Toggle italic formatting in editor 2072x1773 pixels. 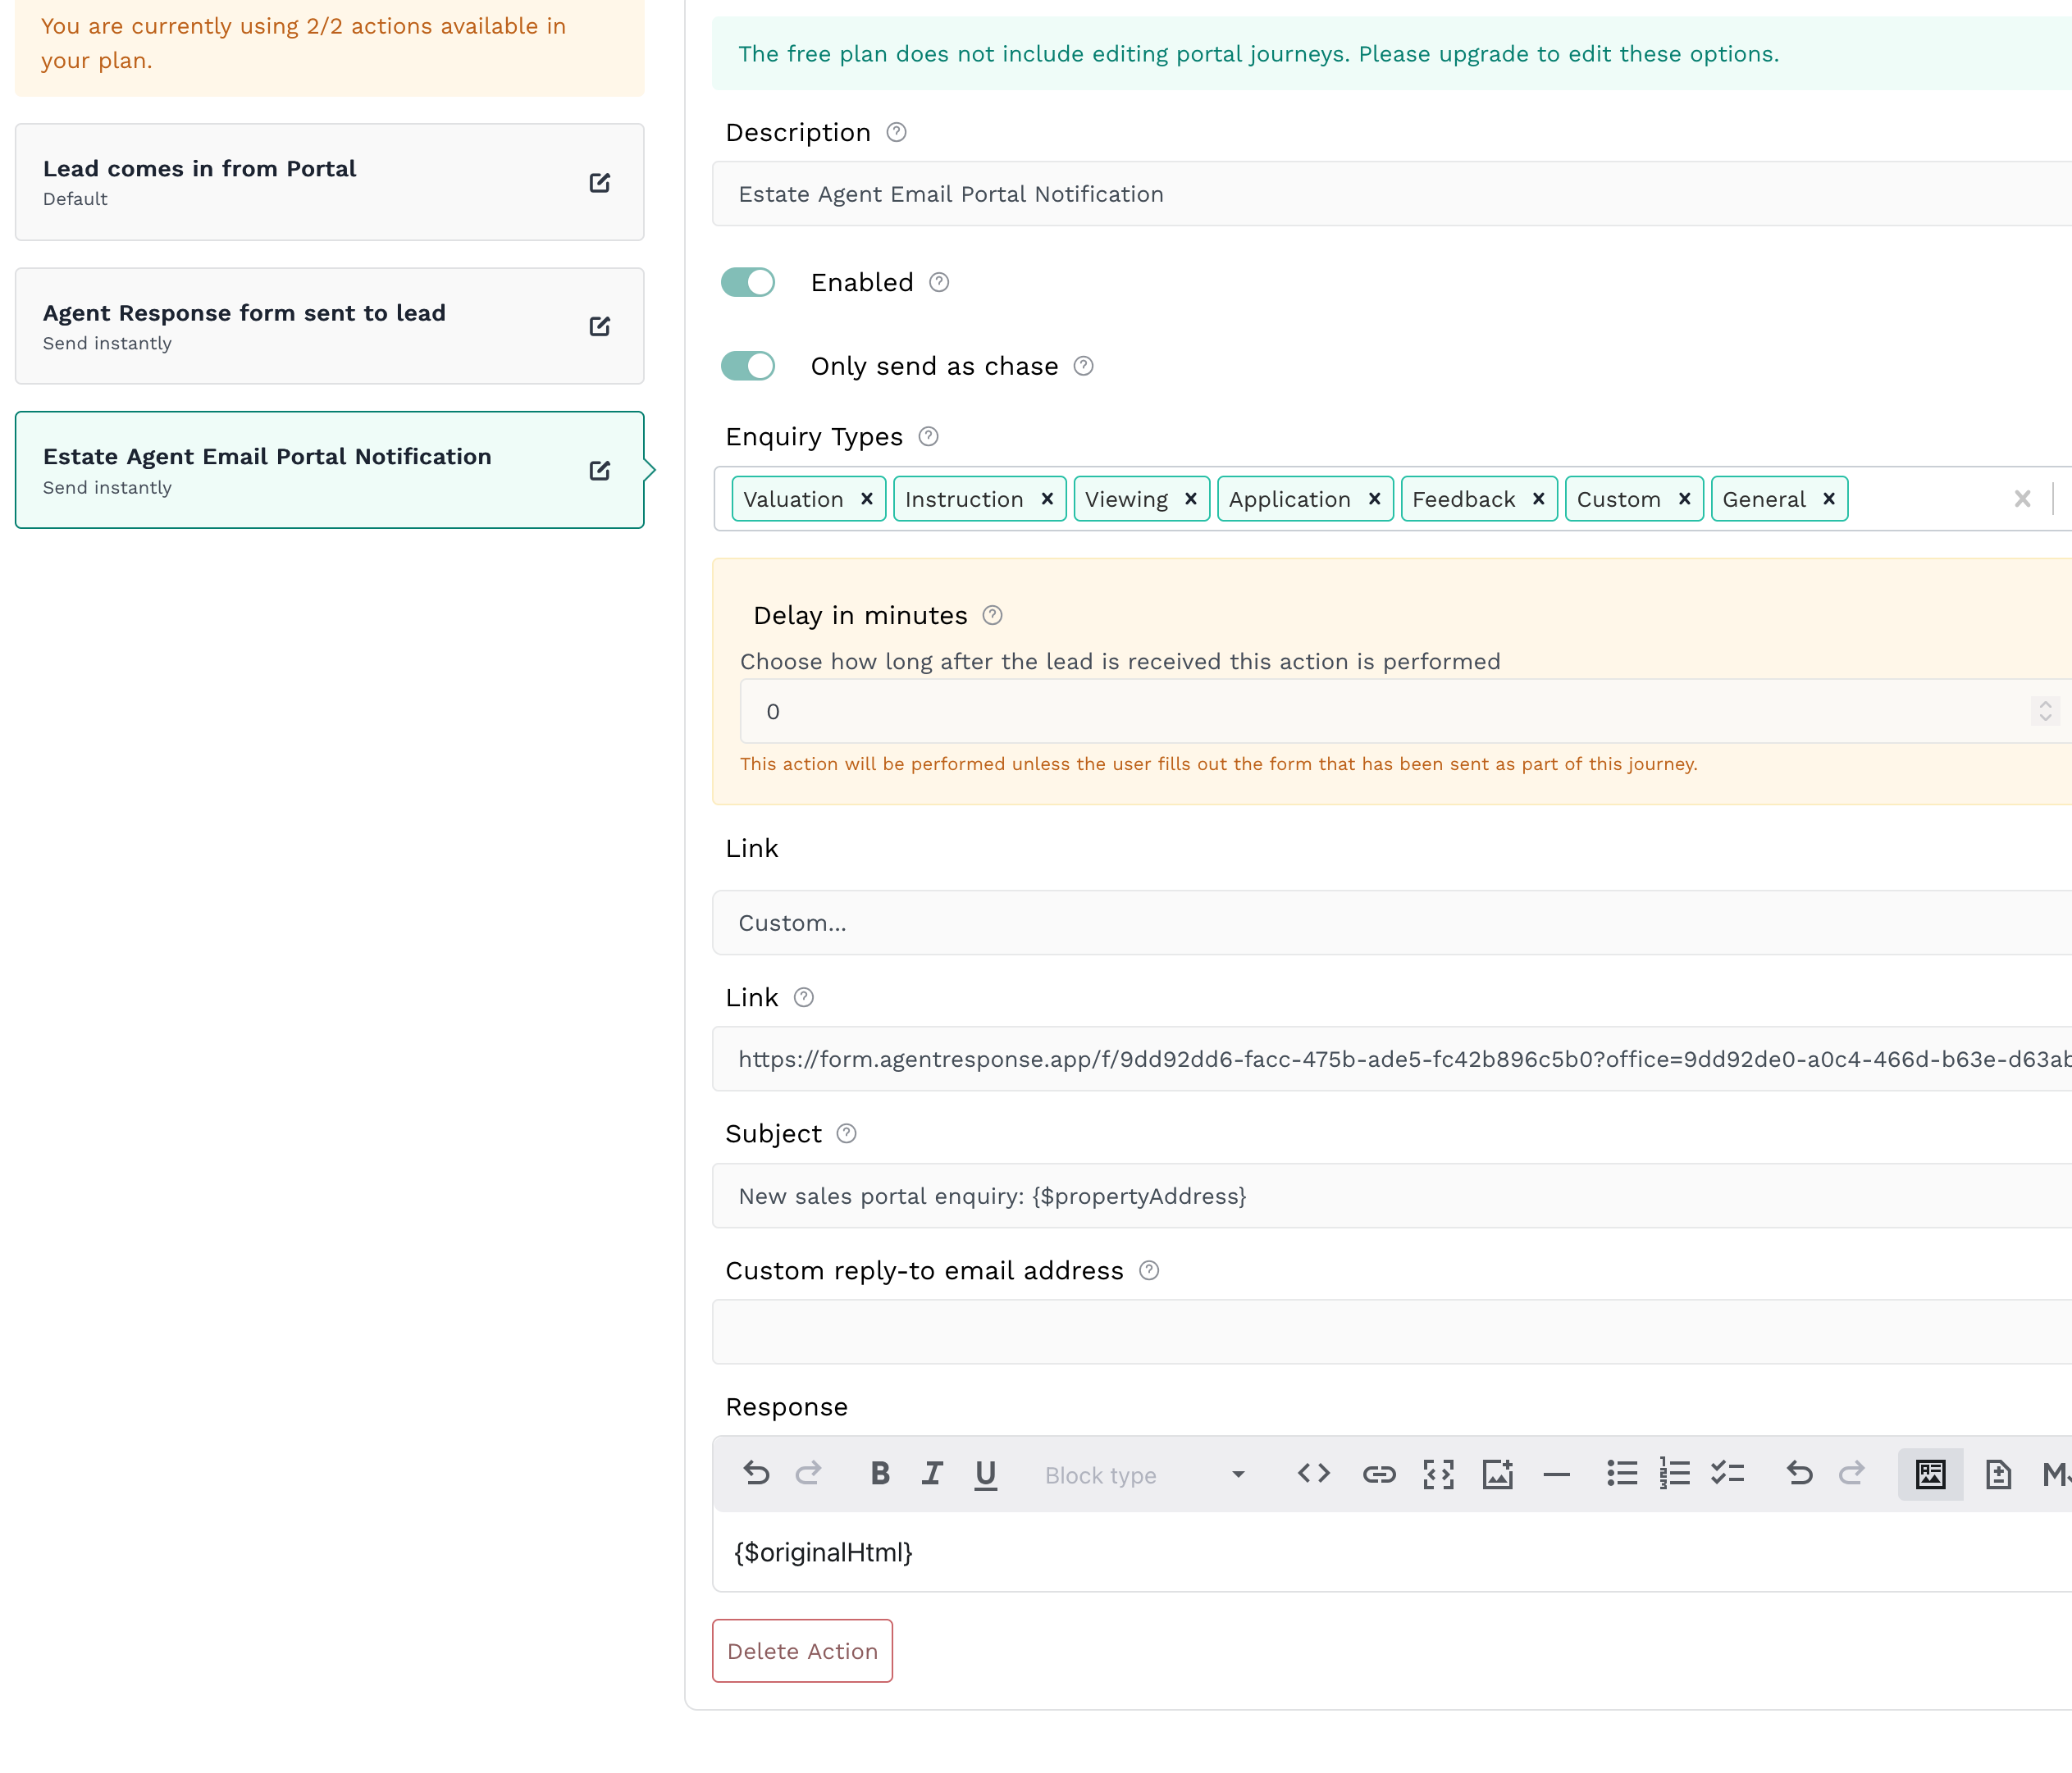[932, 1473]
